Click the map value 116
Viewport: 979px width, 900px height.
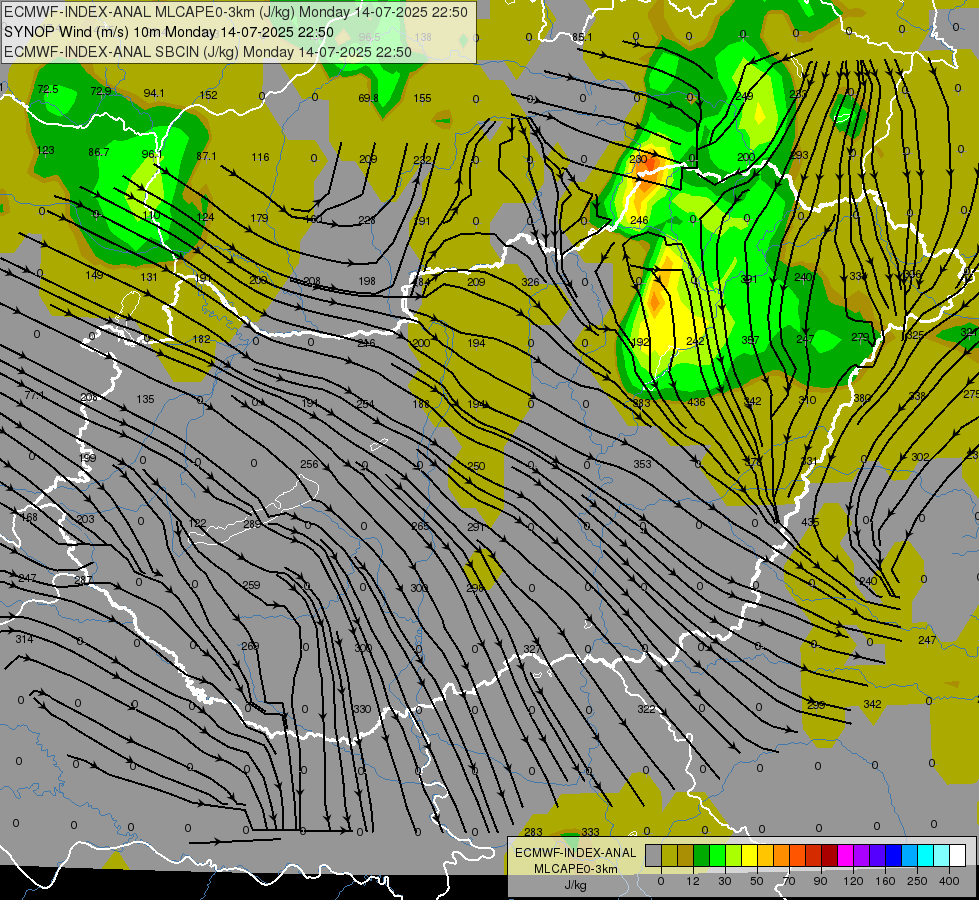(260, 157)
